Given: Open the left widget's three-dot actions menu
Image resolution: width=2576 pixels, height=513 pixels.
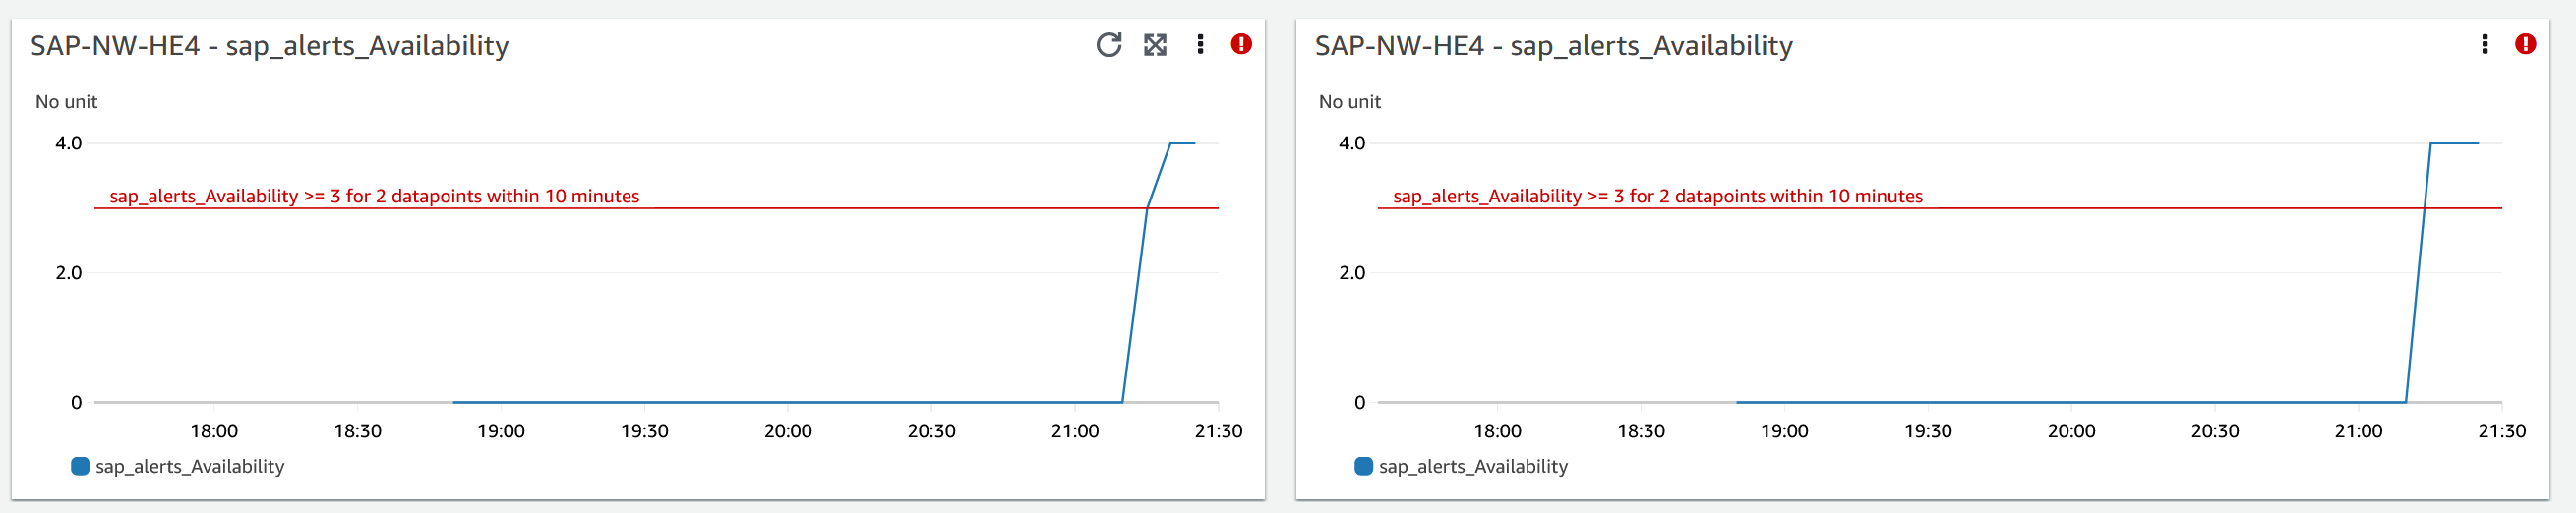Looking at the screenshot, I should tap(1200, 45).
